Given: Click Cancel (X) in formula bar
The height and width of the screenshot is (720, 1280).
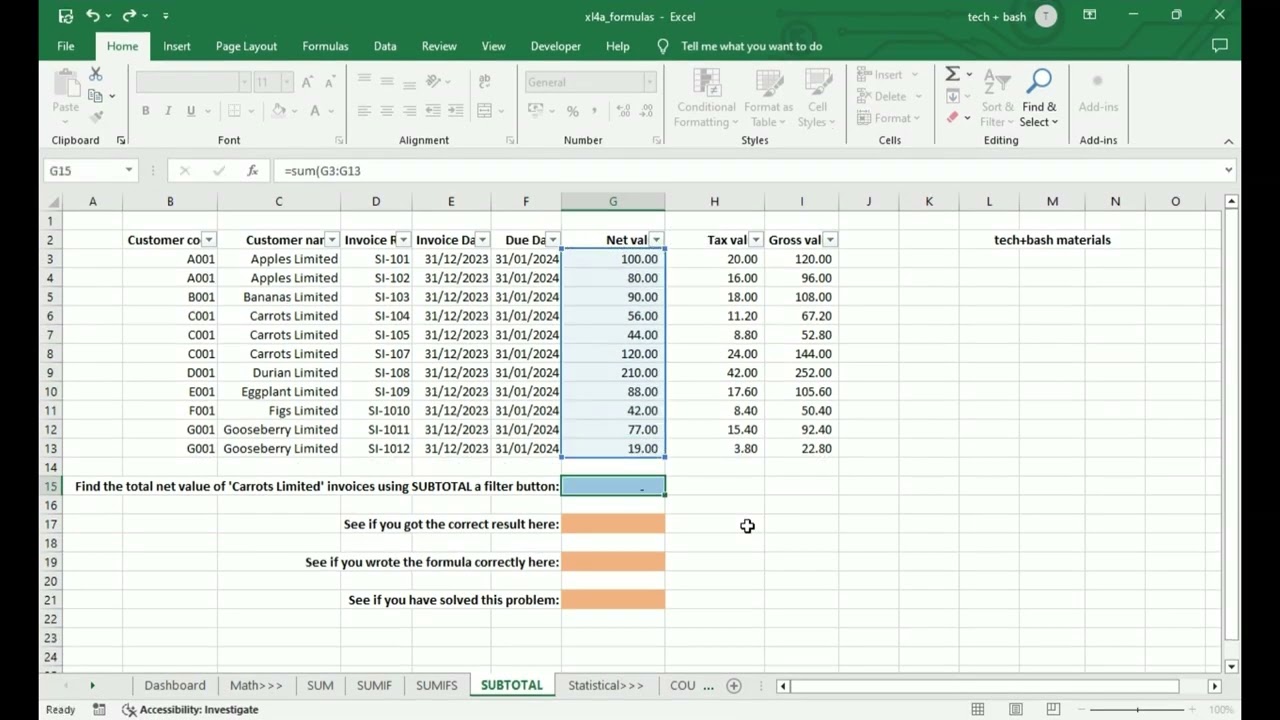Looking at the screenshot, I should click(185, 171).
